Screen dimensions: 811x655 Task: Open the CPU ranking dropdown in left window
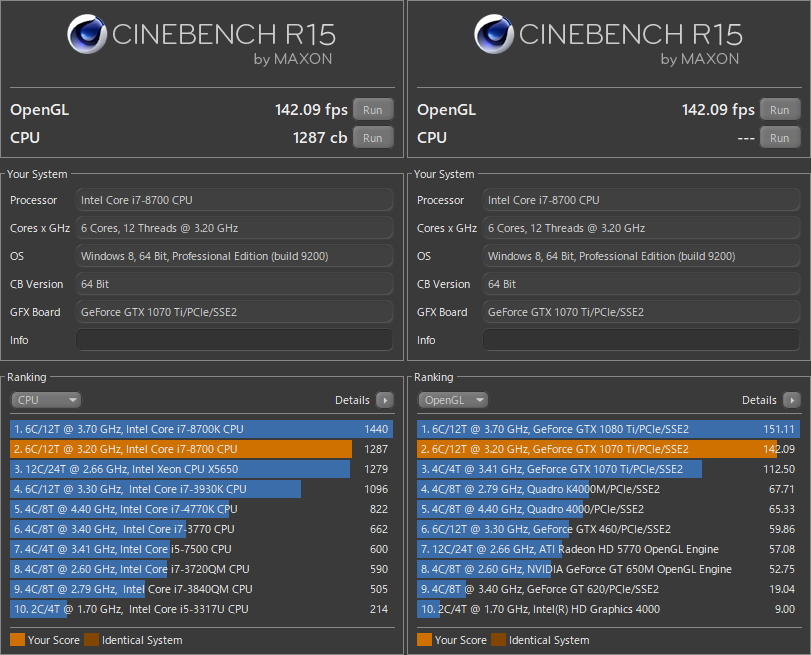(x=46, y=400)
